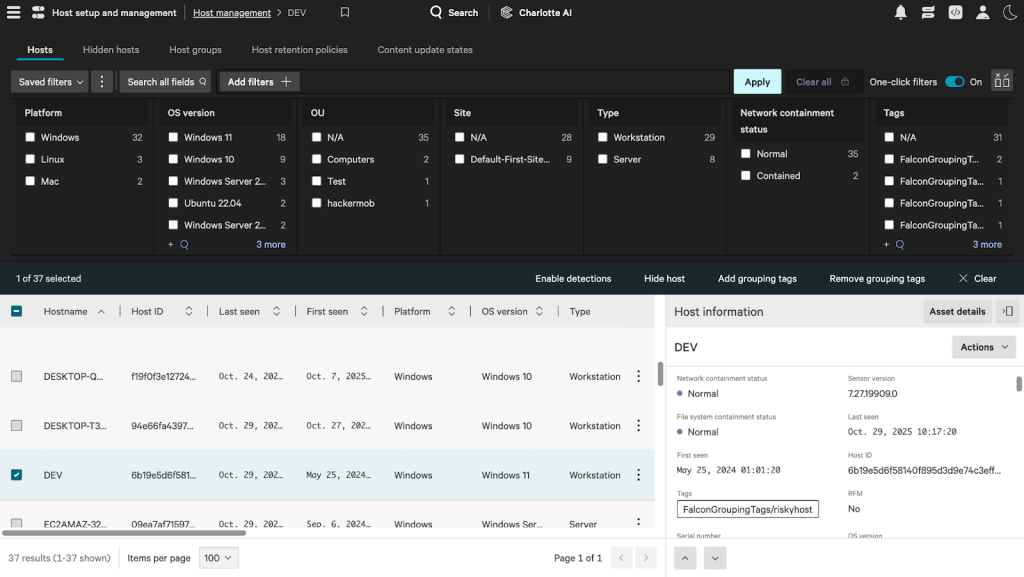Viewport: 1024px width, 577px height.
Task: Open the hamburger navigation menu
Action: [x=13, y=12]
